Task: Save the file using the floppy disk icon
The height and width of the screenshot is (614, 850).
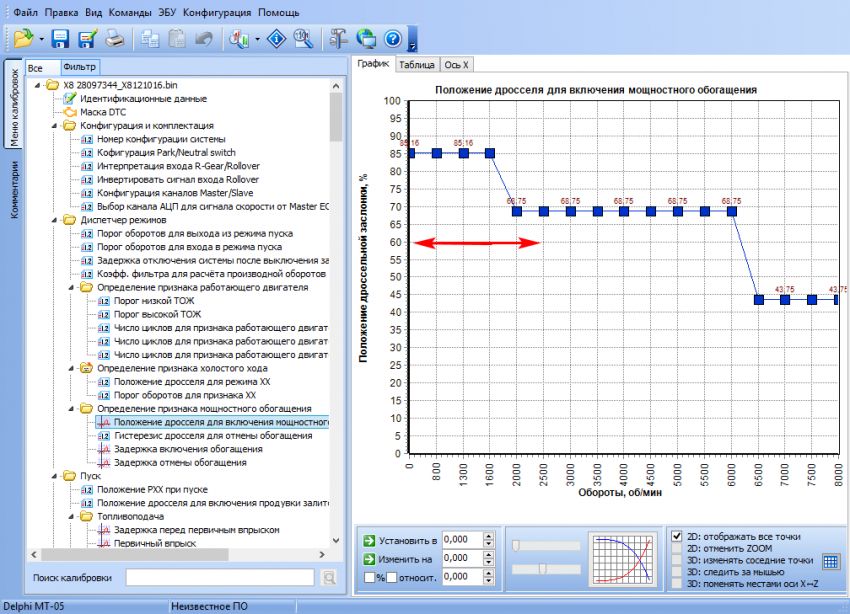Action: [60, 38]
